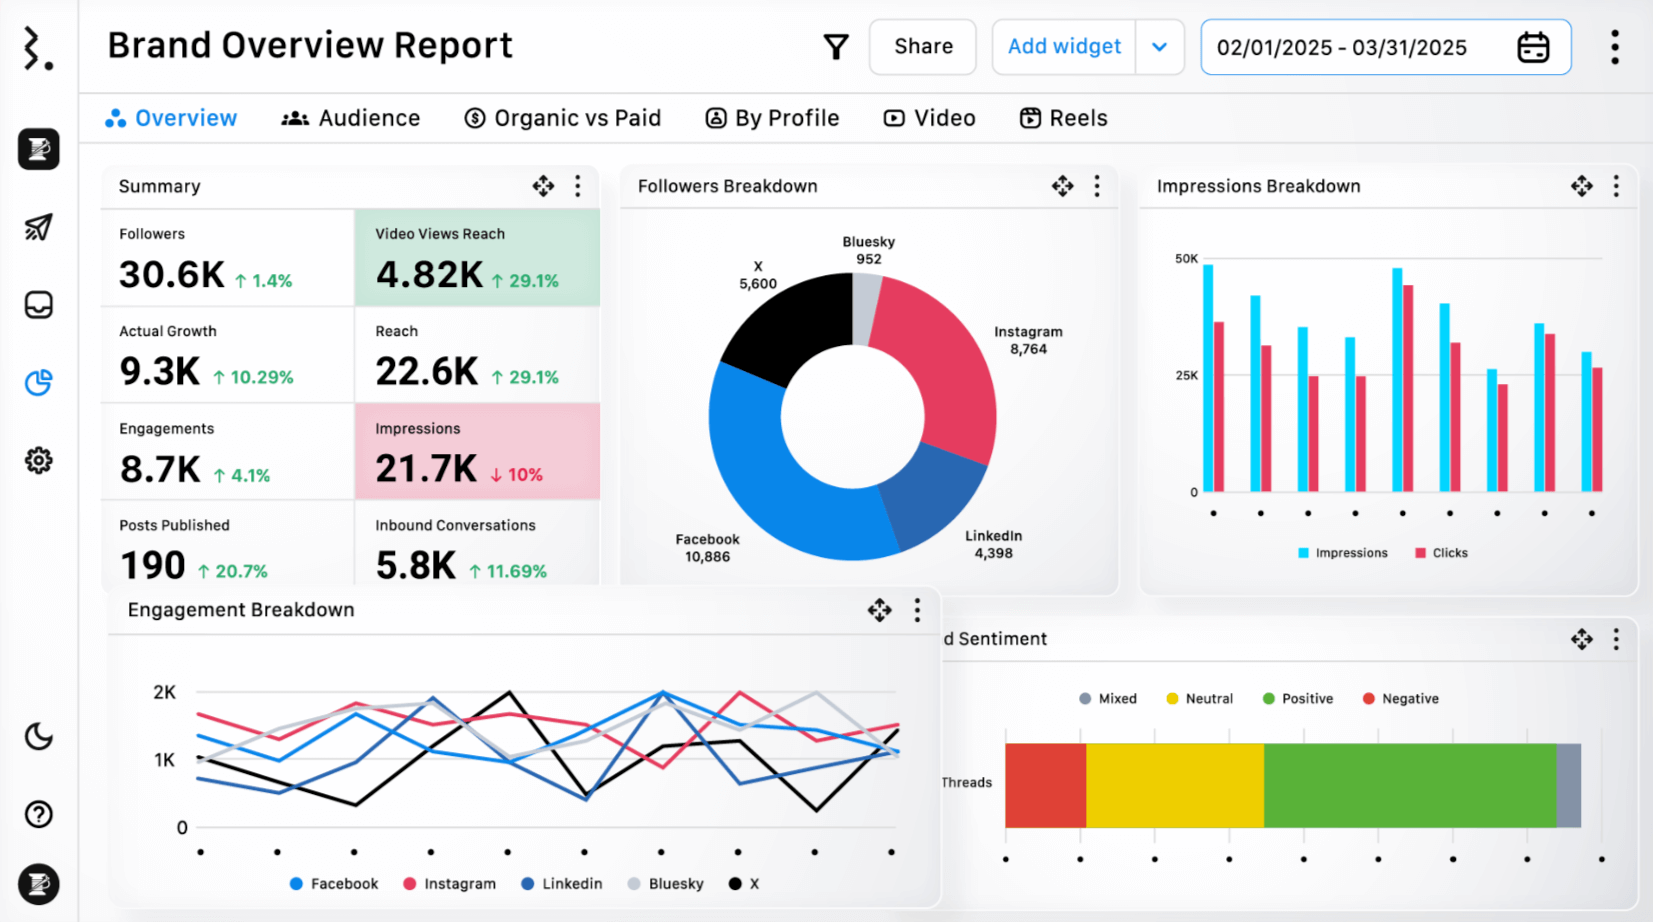Click the Posts Published 190 value

[153, 566]
